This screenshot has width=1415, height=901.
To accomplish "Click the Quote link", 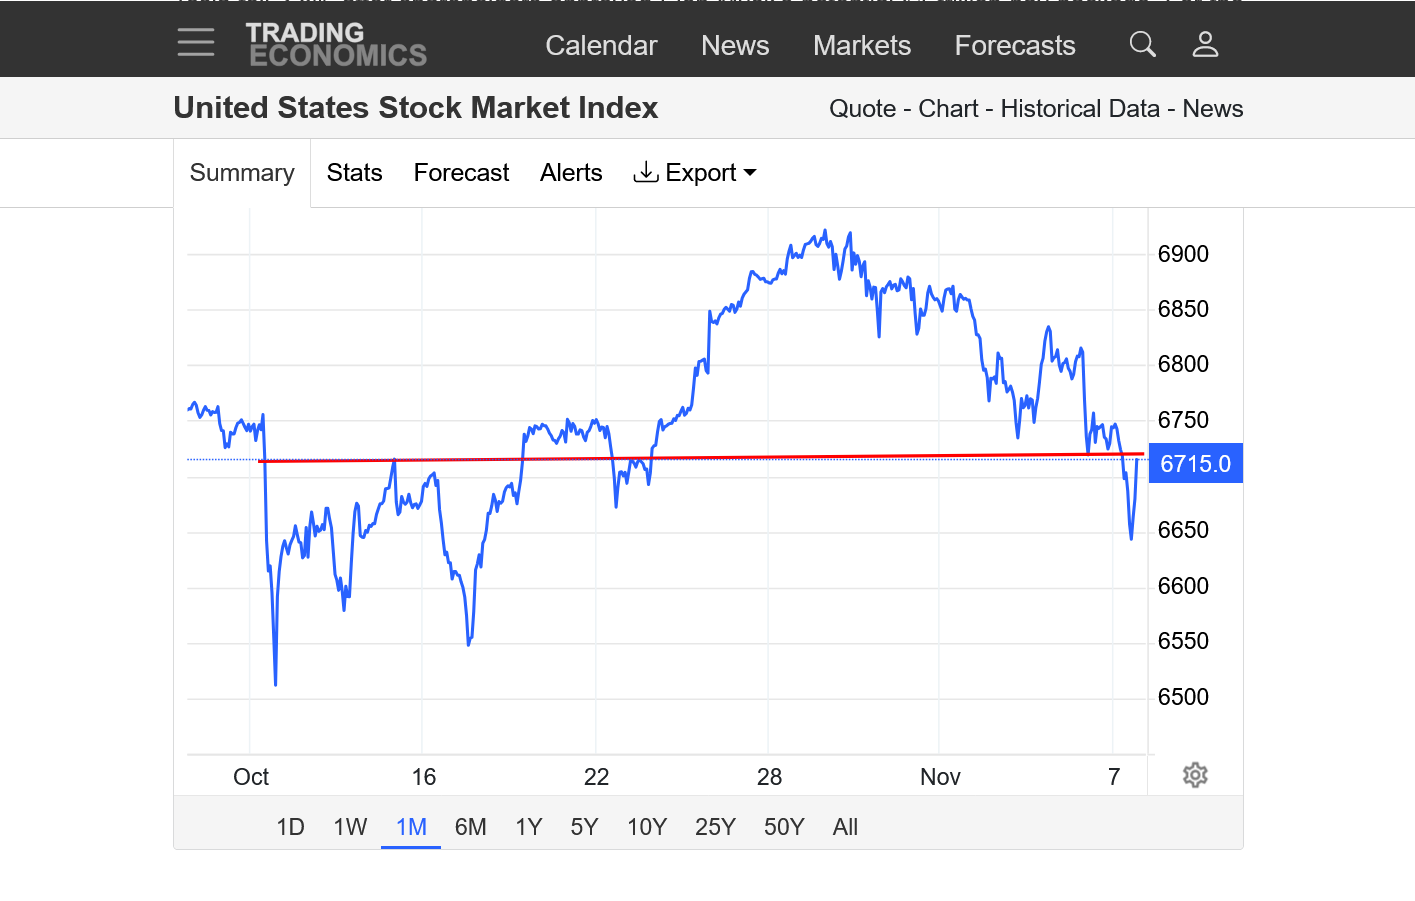I will click(862, 109).
